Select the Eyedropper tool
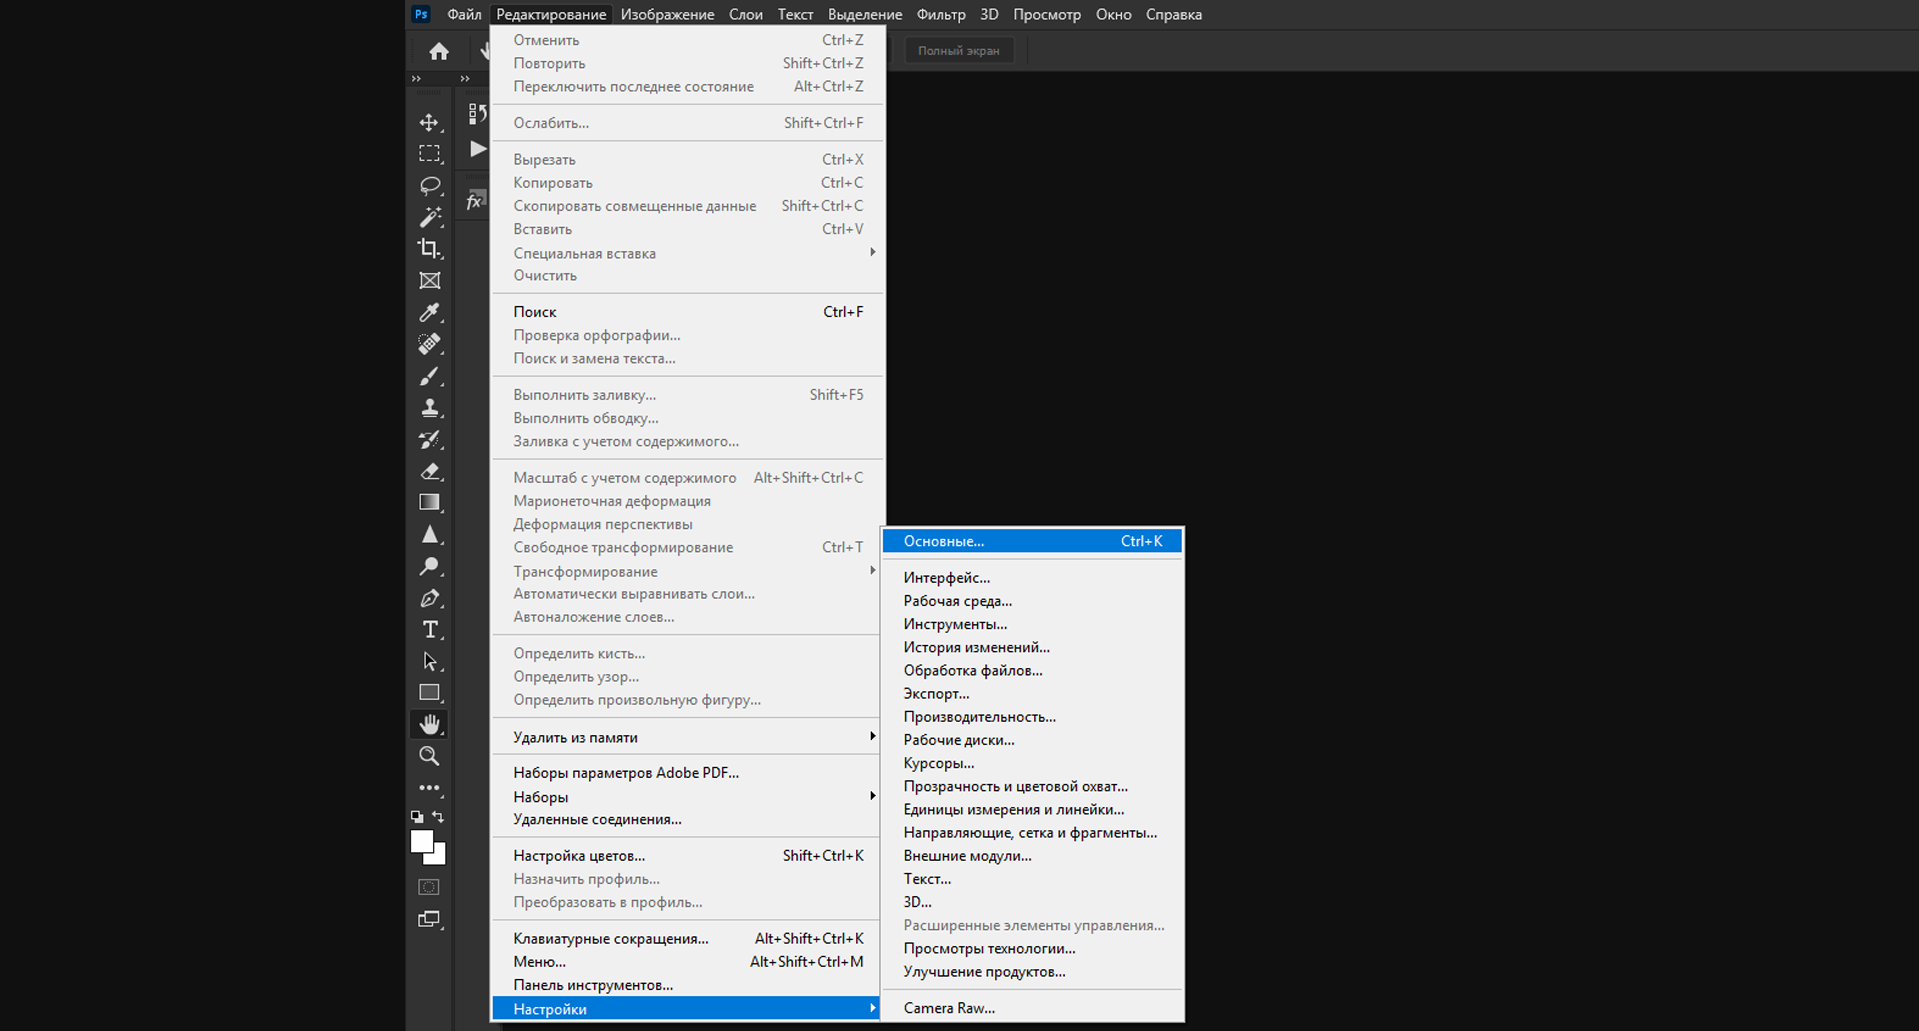Image resolution: width=1919 pixels, height=1031 pixels. coord(429,313)
